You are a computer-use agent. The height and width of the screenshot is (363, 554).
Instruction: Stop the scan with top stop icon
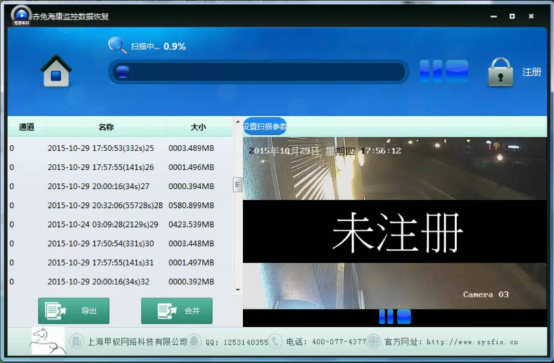click(457, 71)
